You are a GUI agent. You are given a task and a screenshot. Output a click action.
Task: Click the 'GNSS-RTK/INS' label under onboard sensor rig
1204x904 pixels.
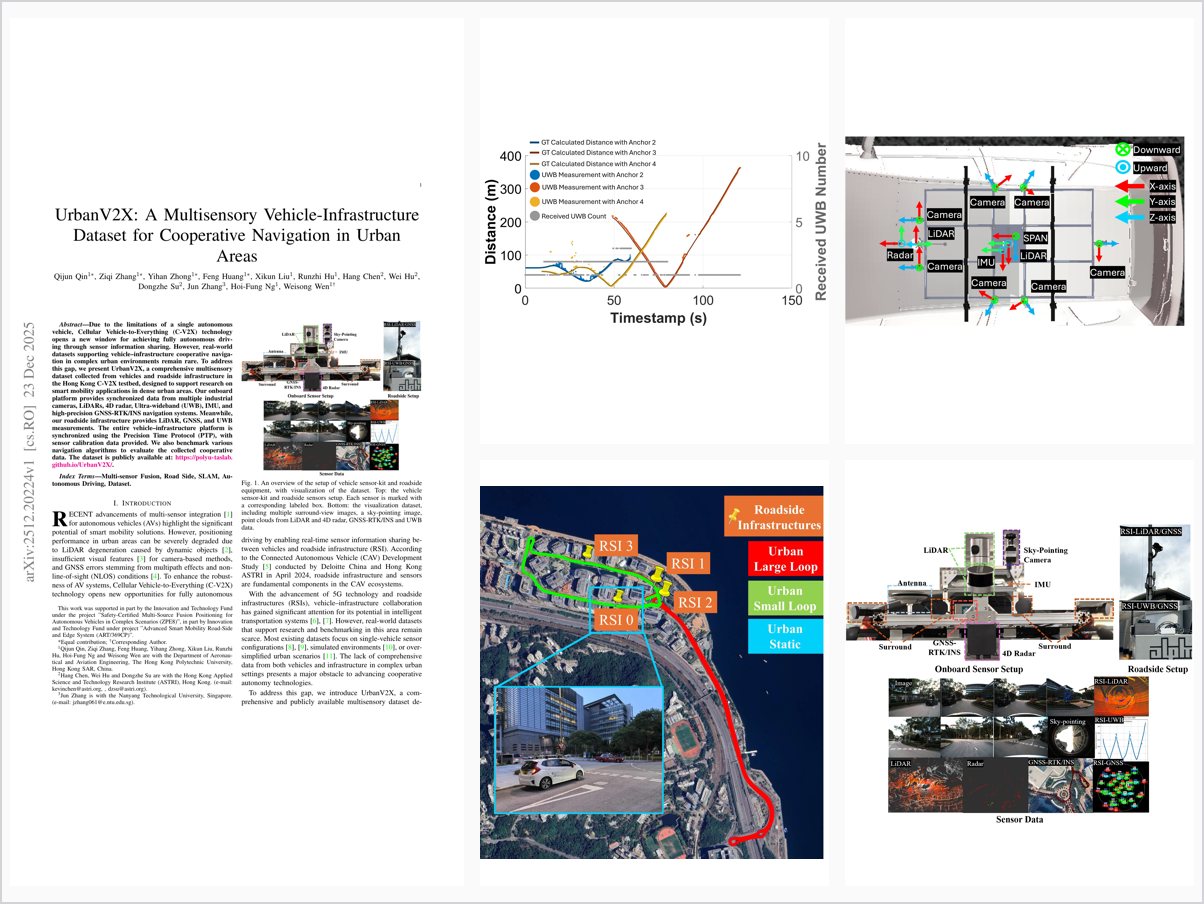point(944,647)
